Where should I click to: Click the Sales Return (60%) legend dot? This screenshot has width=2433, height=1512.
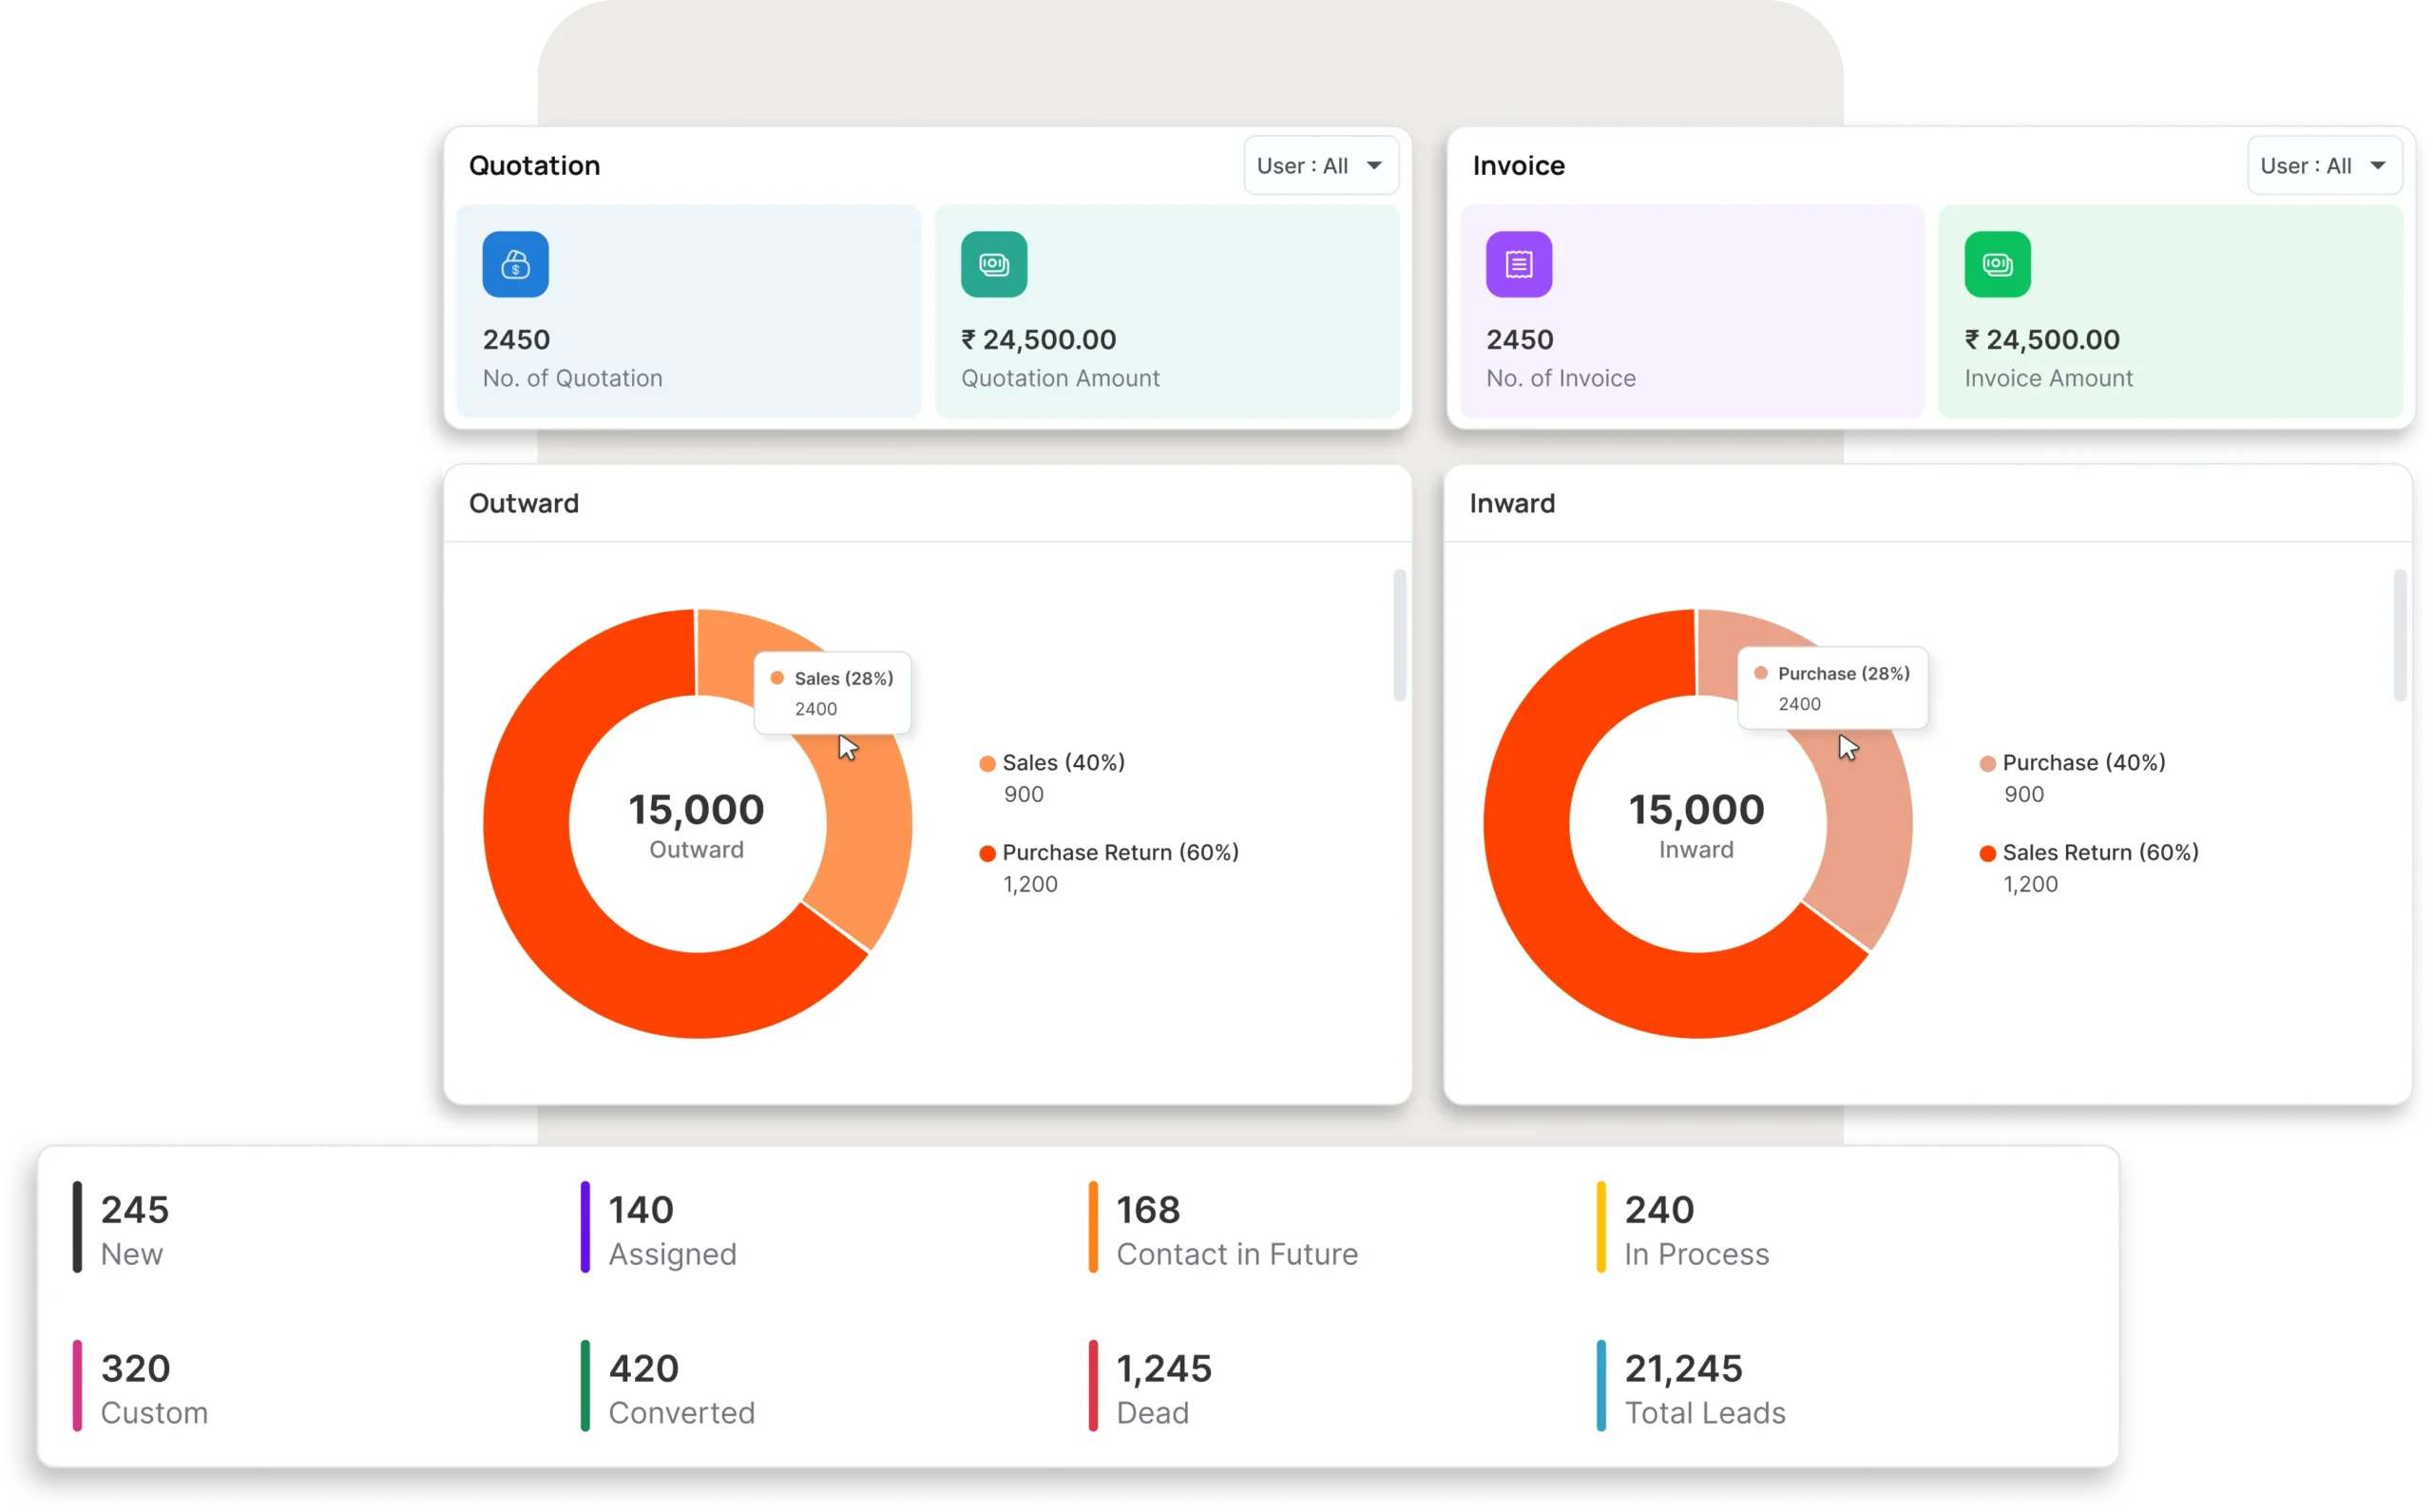[x=1988, y=853]
